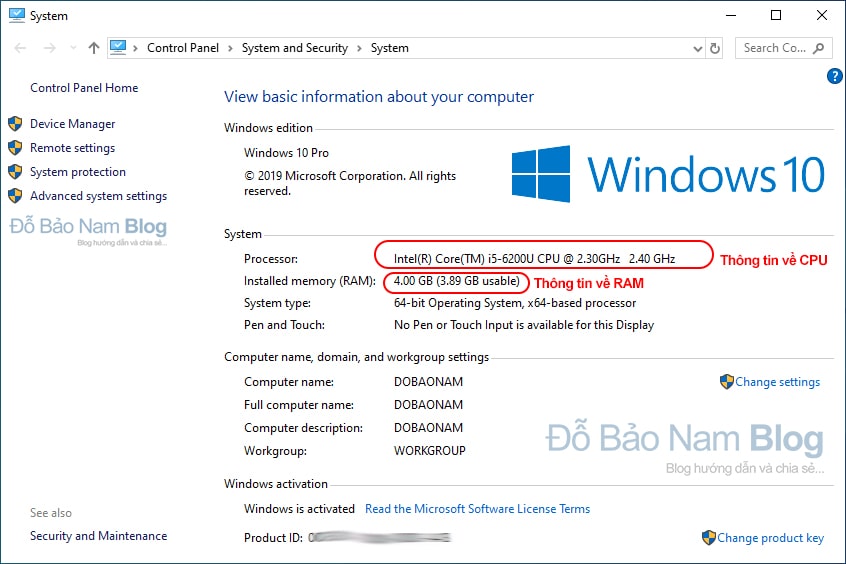Select the 64-bit Operating System text
This screenshot has width=846, height=564.
[x=515, y=303]
